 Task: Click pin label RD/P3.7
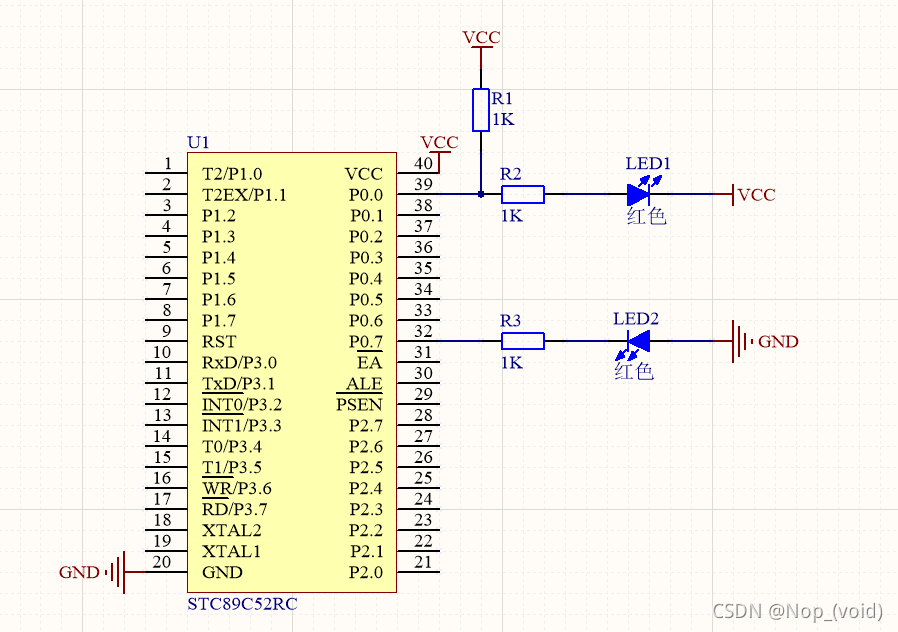pos(235,509)
